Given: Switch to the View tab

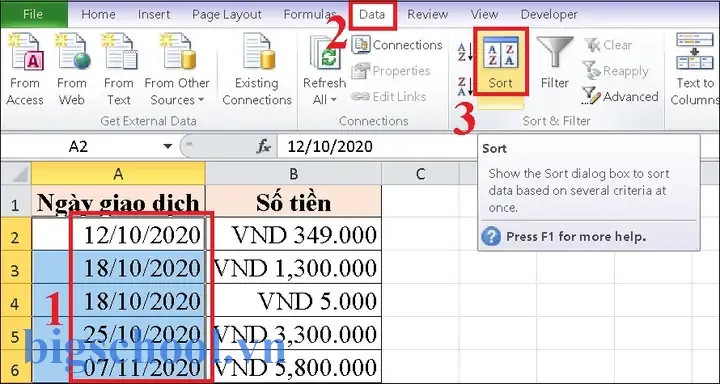Looking at the screenshot, I should pos(484,15).
